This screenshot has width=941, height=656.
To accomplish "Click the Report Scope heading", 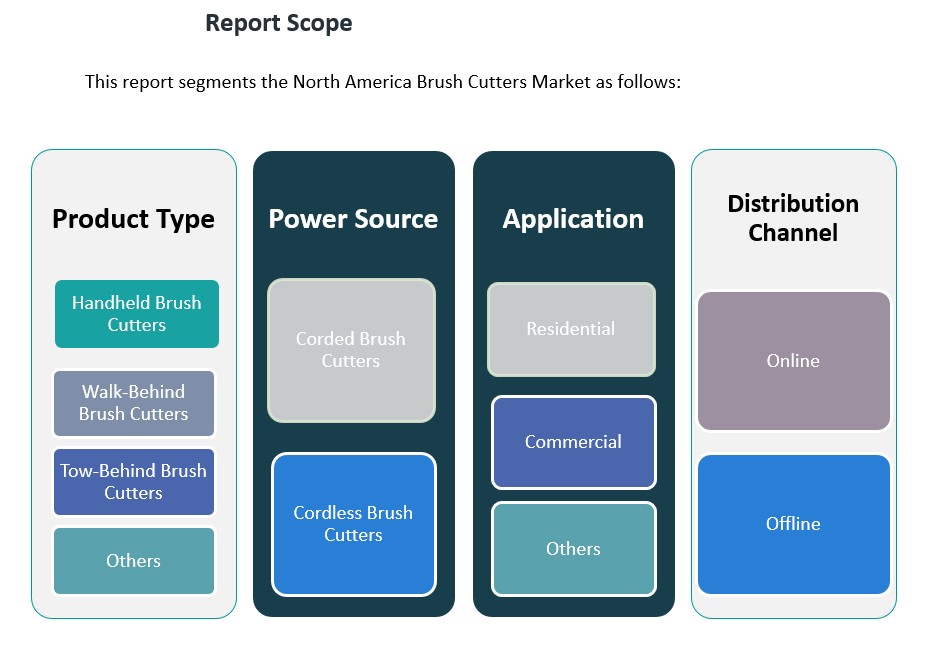I will [278, 23].
